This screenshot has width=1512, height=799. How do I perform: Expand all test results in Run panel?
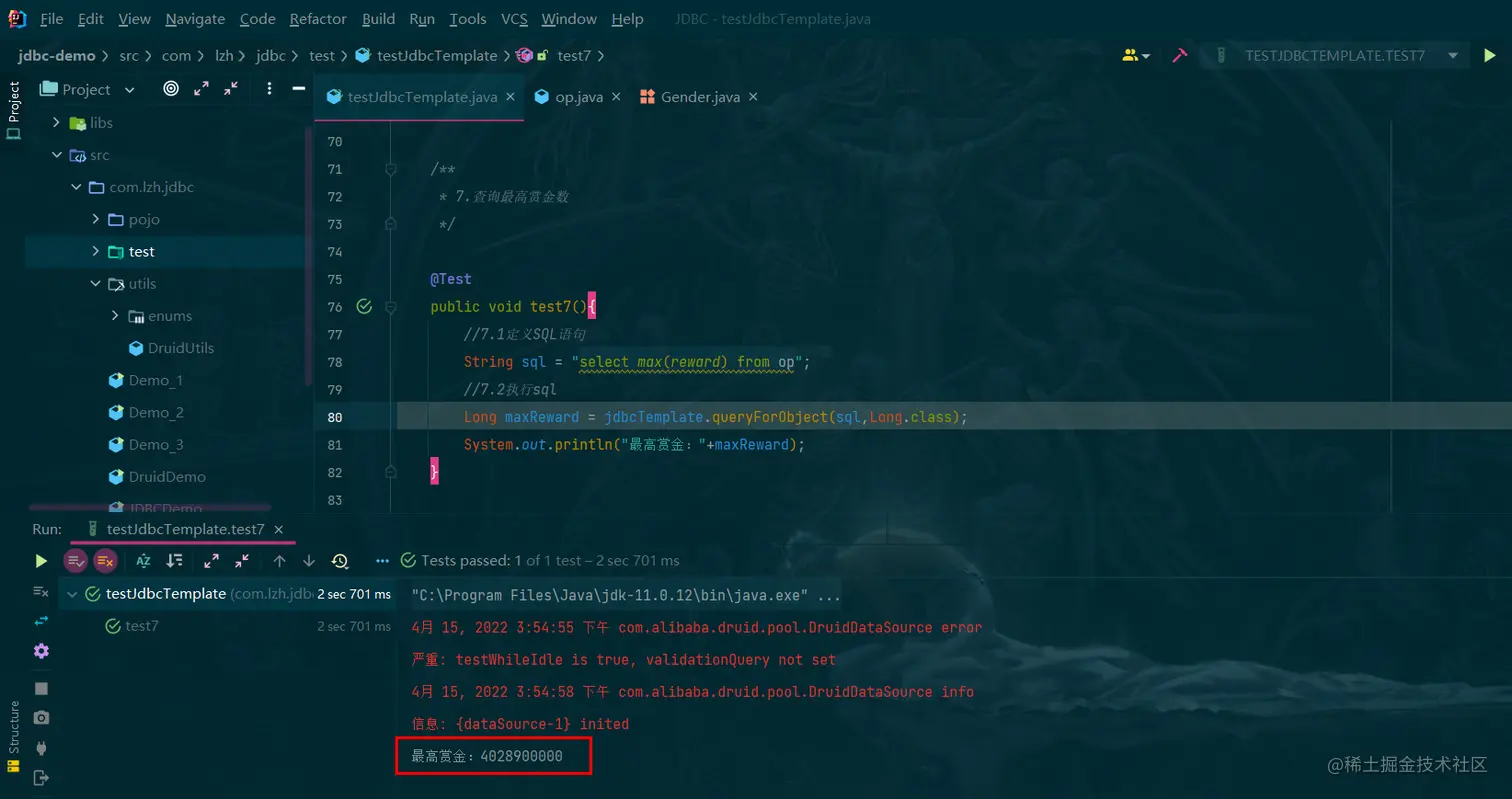pos(211,561)
